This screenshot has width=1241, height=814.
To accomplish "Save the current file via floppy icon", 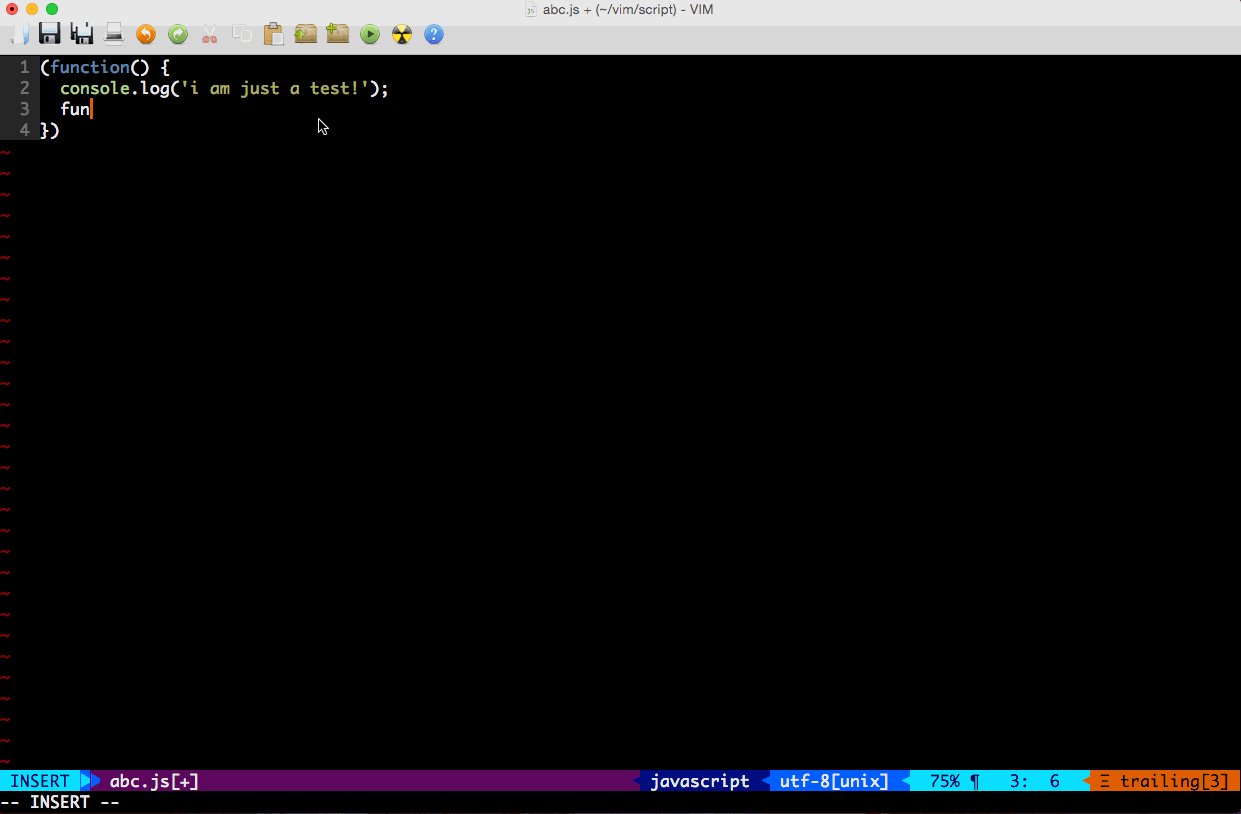I will 50,35.
